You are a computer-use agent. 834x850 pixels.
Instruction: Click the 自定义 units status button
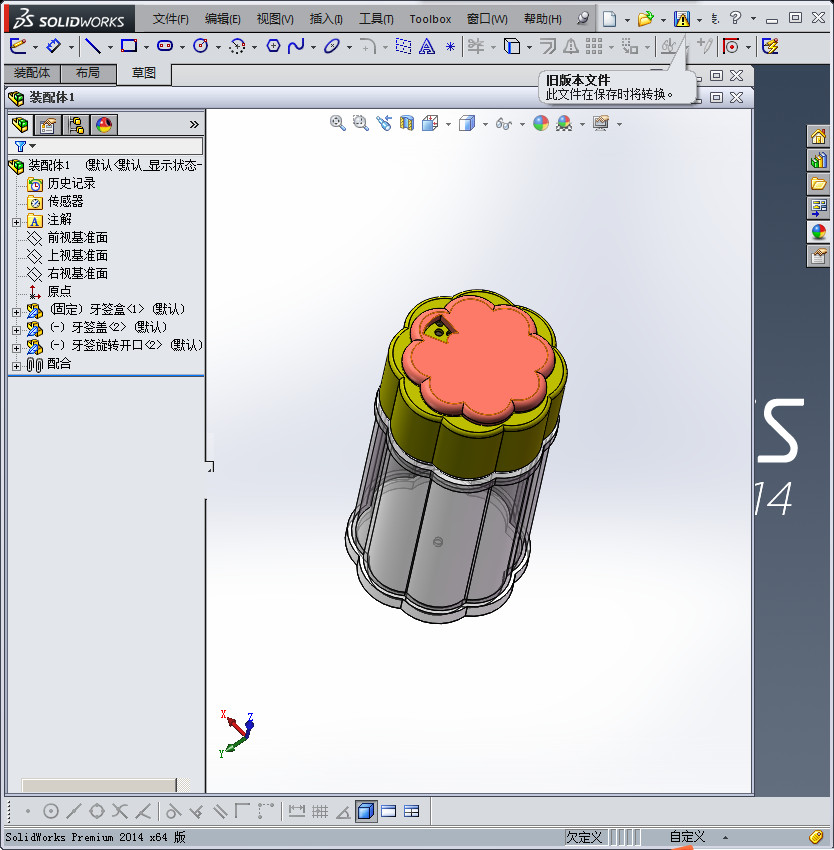coord(687,836)
